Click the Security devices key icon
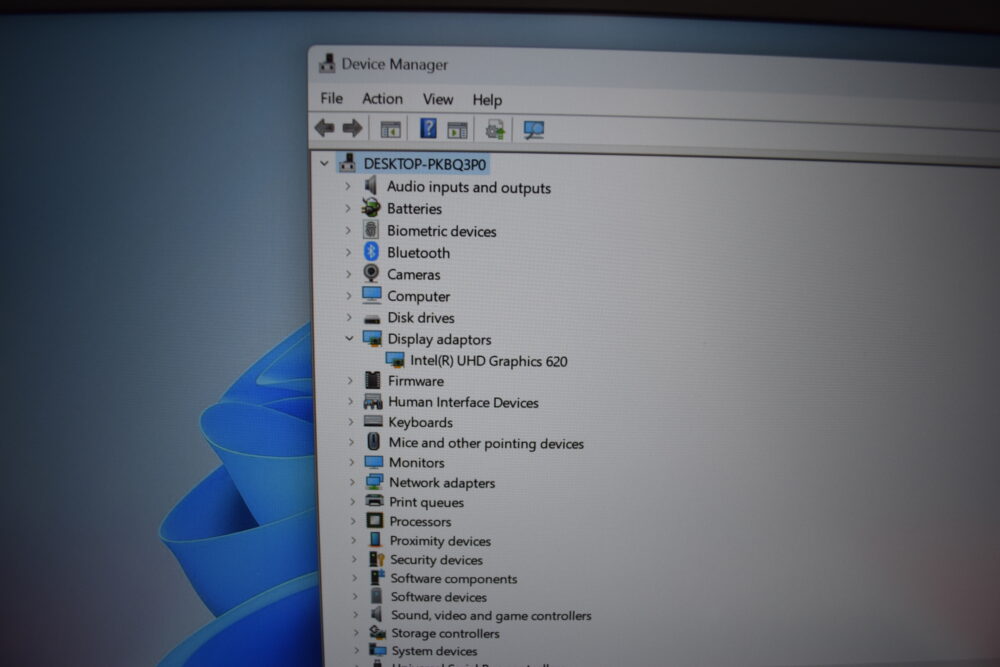 377,559
